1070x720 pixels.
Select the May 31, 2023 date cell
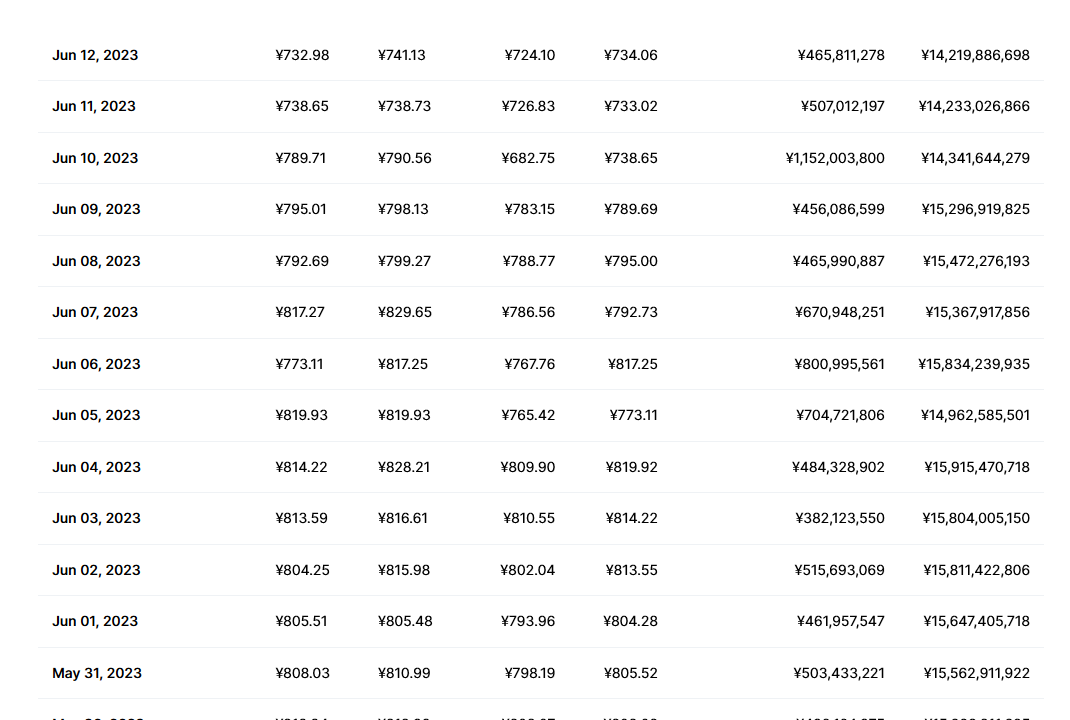point(97,673)
